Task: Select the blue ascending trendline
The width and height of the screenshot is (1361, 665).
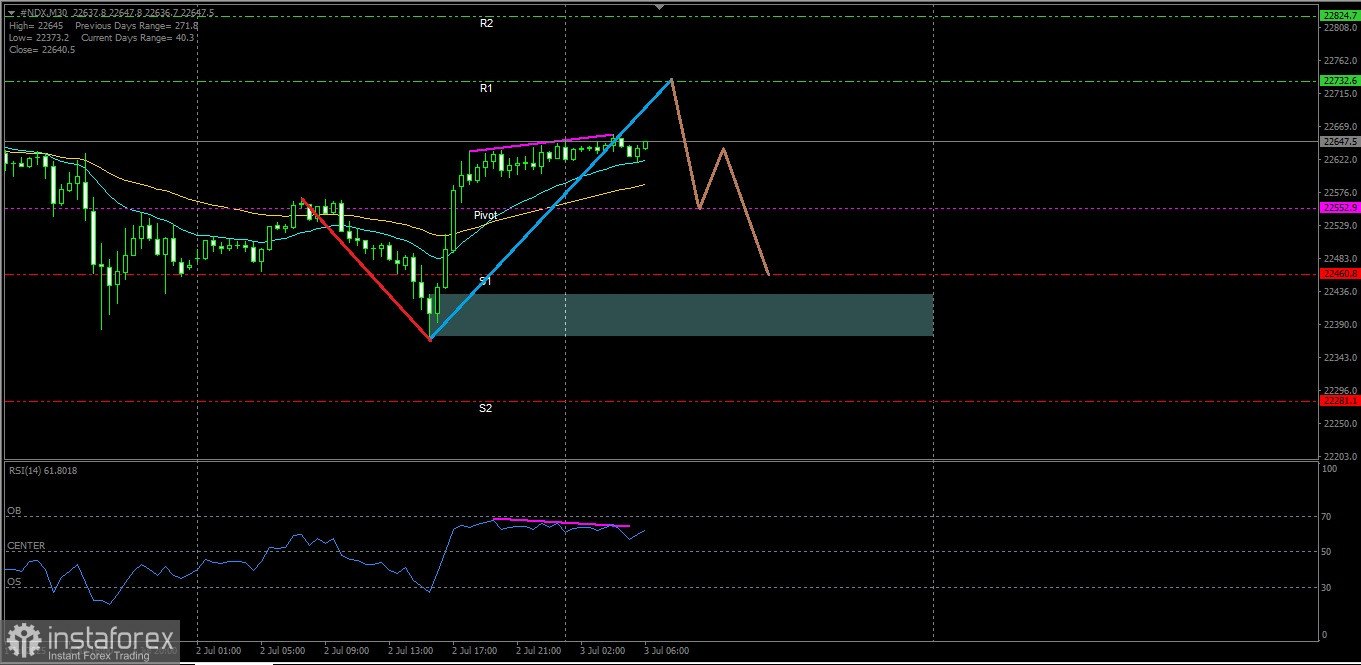Action: click(550, 210)
